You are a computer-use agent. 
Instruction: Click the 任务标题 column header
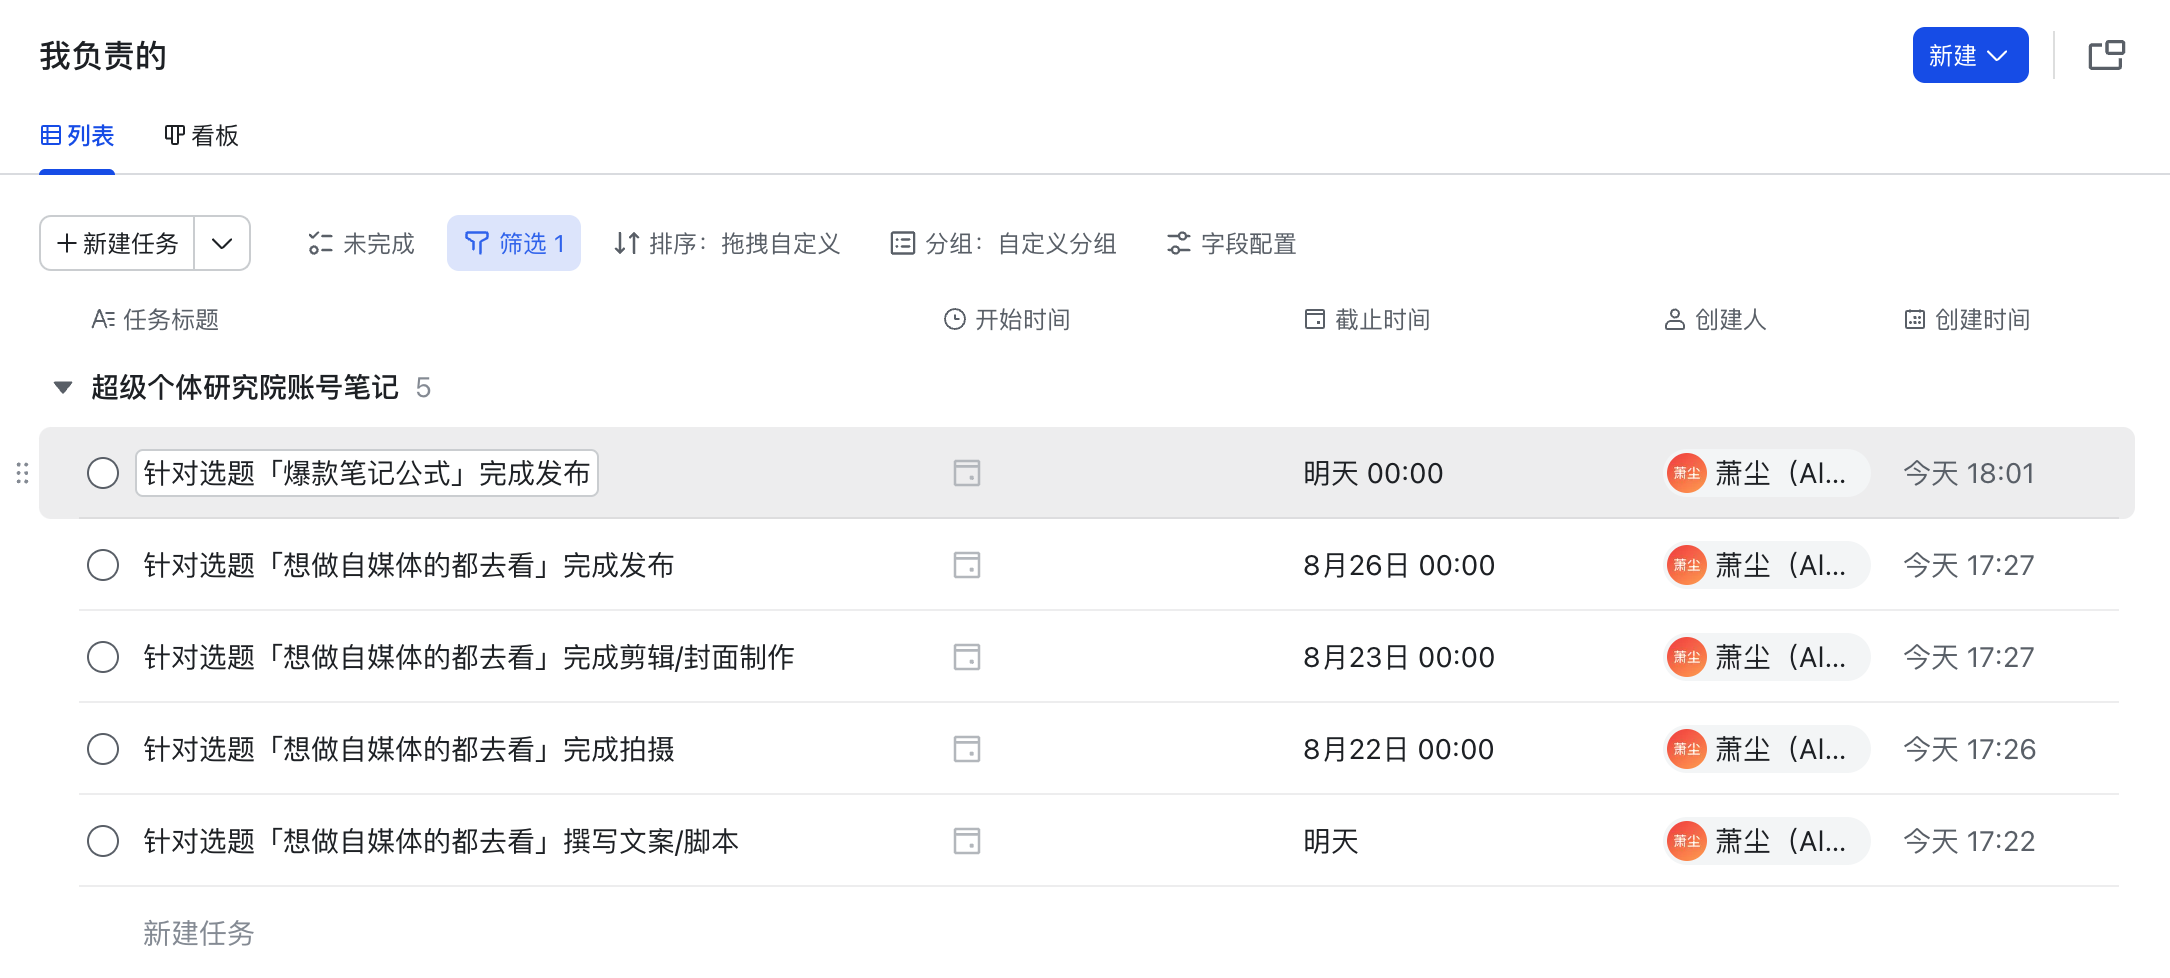pos(155,319)
